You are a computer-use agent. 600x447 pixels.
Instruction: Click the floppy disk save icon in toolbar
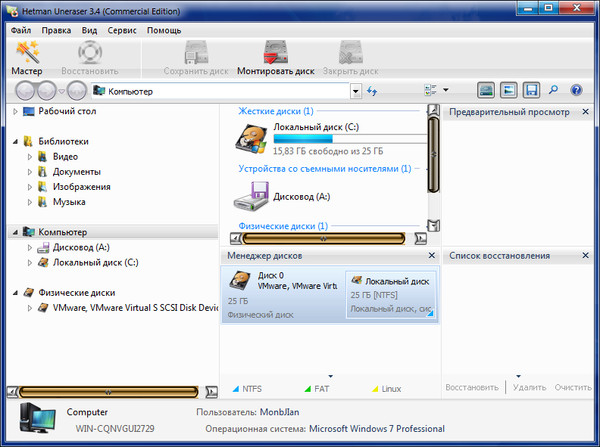click(532, 91)
